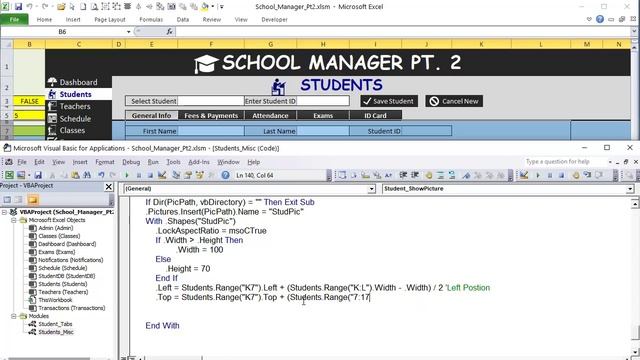Screen dimensions: 640x360
Task: Open Project Explorer from the VBA toolbar
Action: 176,175
